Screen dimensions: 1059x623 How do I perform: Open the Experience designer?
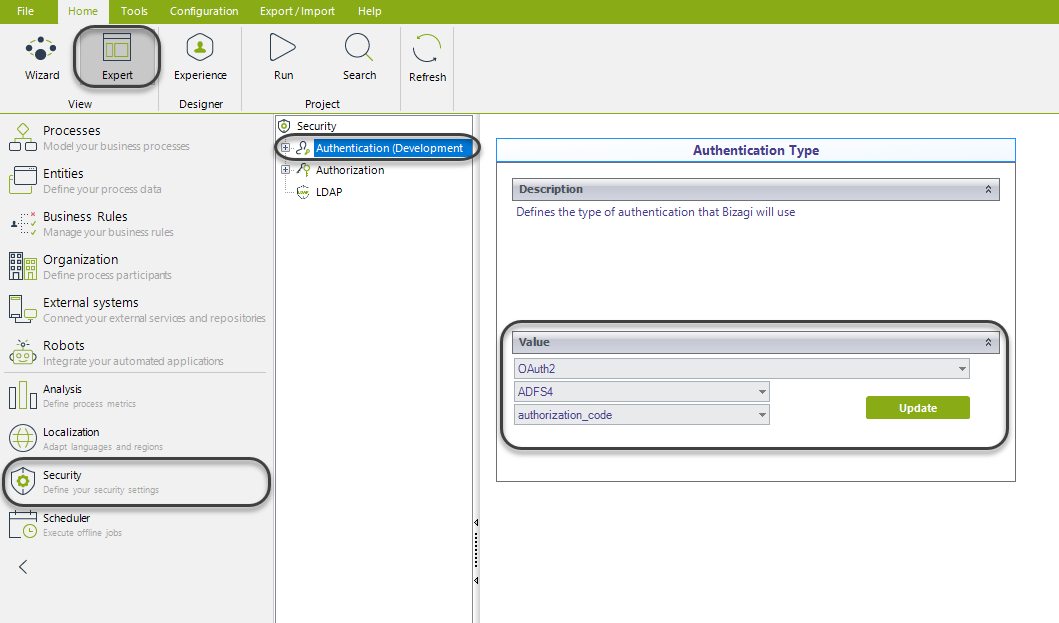pos(200,58)
